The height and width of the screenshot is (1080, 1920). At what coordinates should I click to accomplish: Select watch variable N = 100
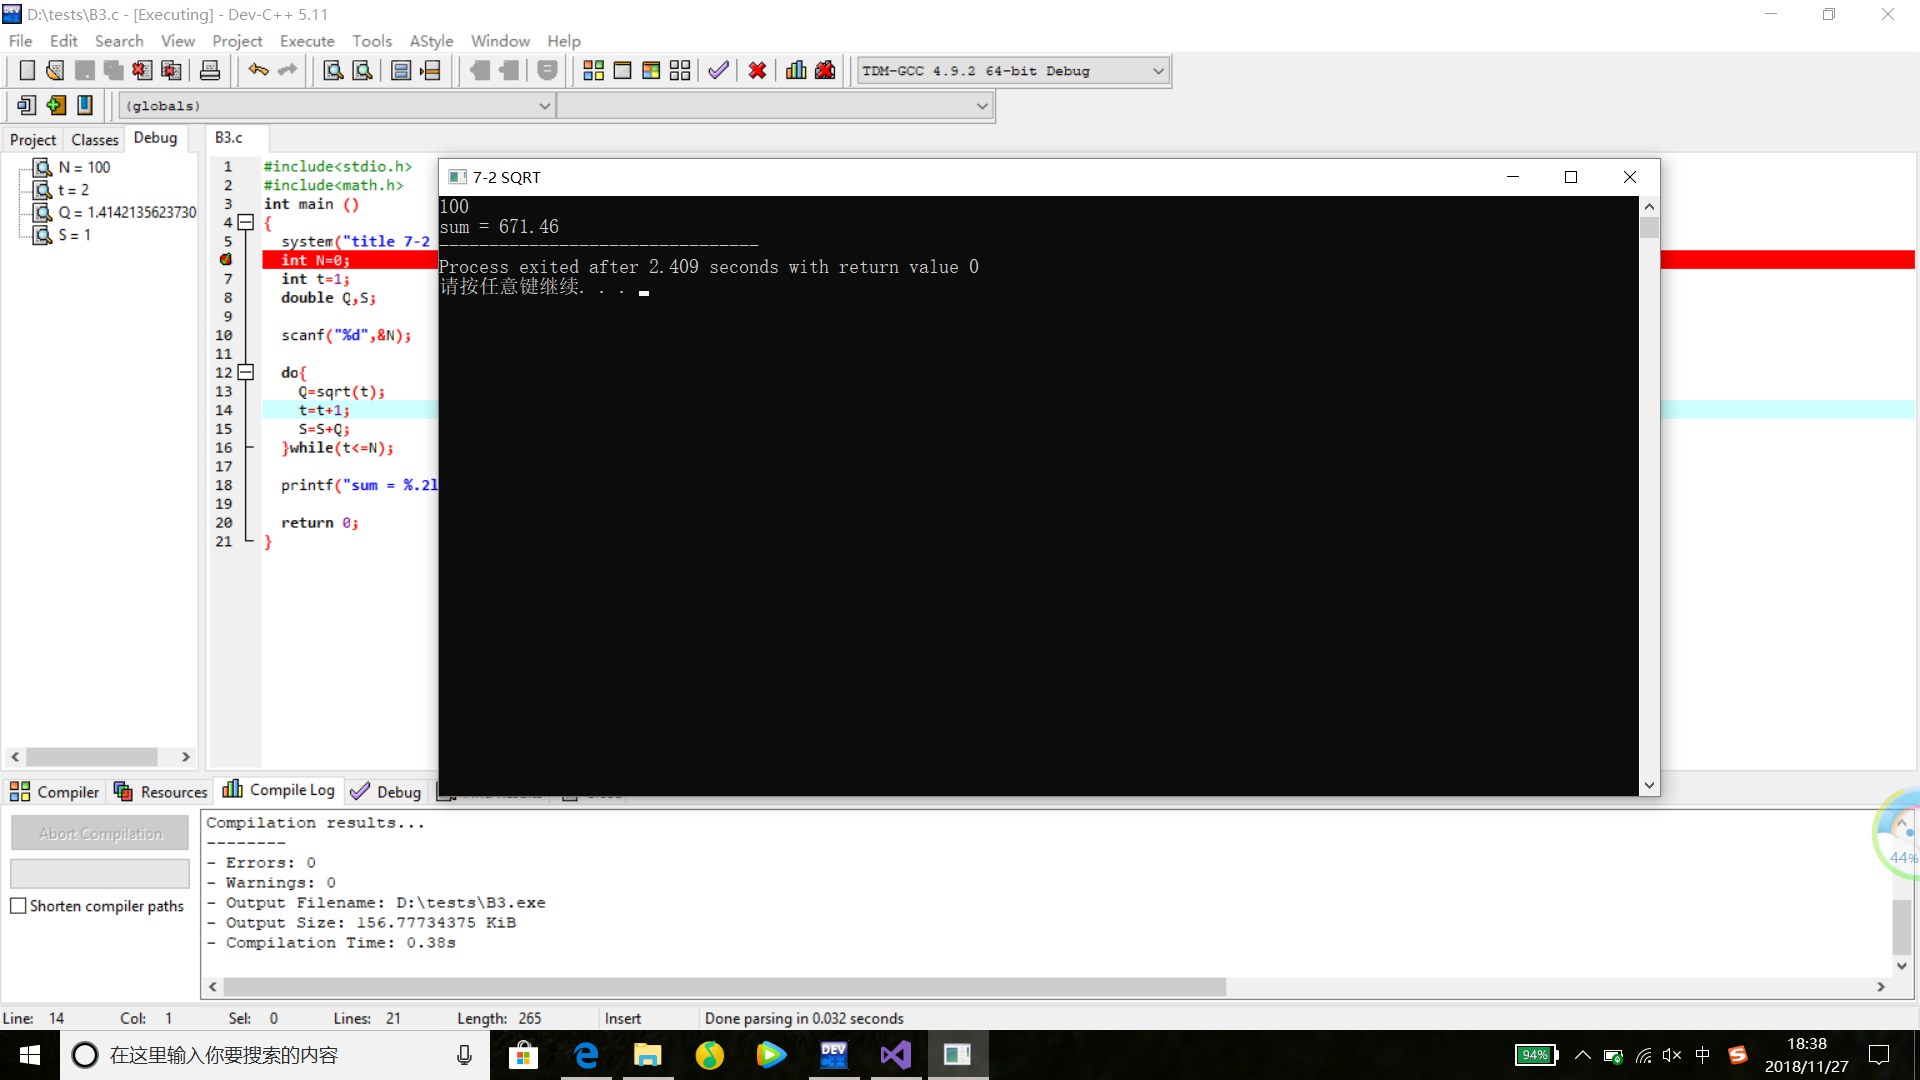[x=84, y=167]
